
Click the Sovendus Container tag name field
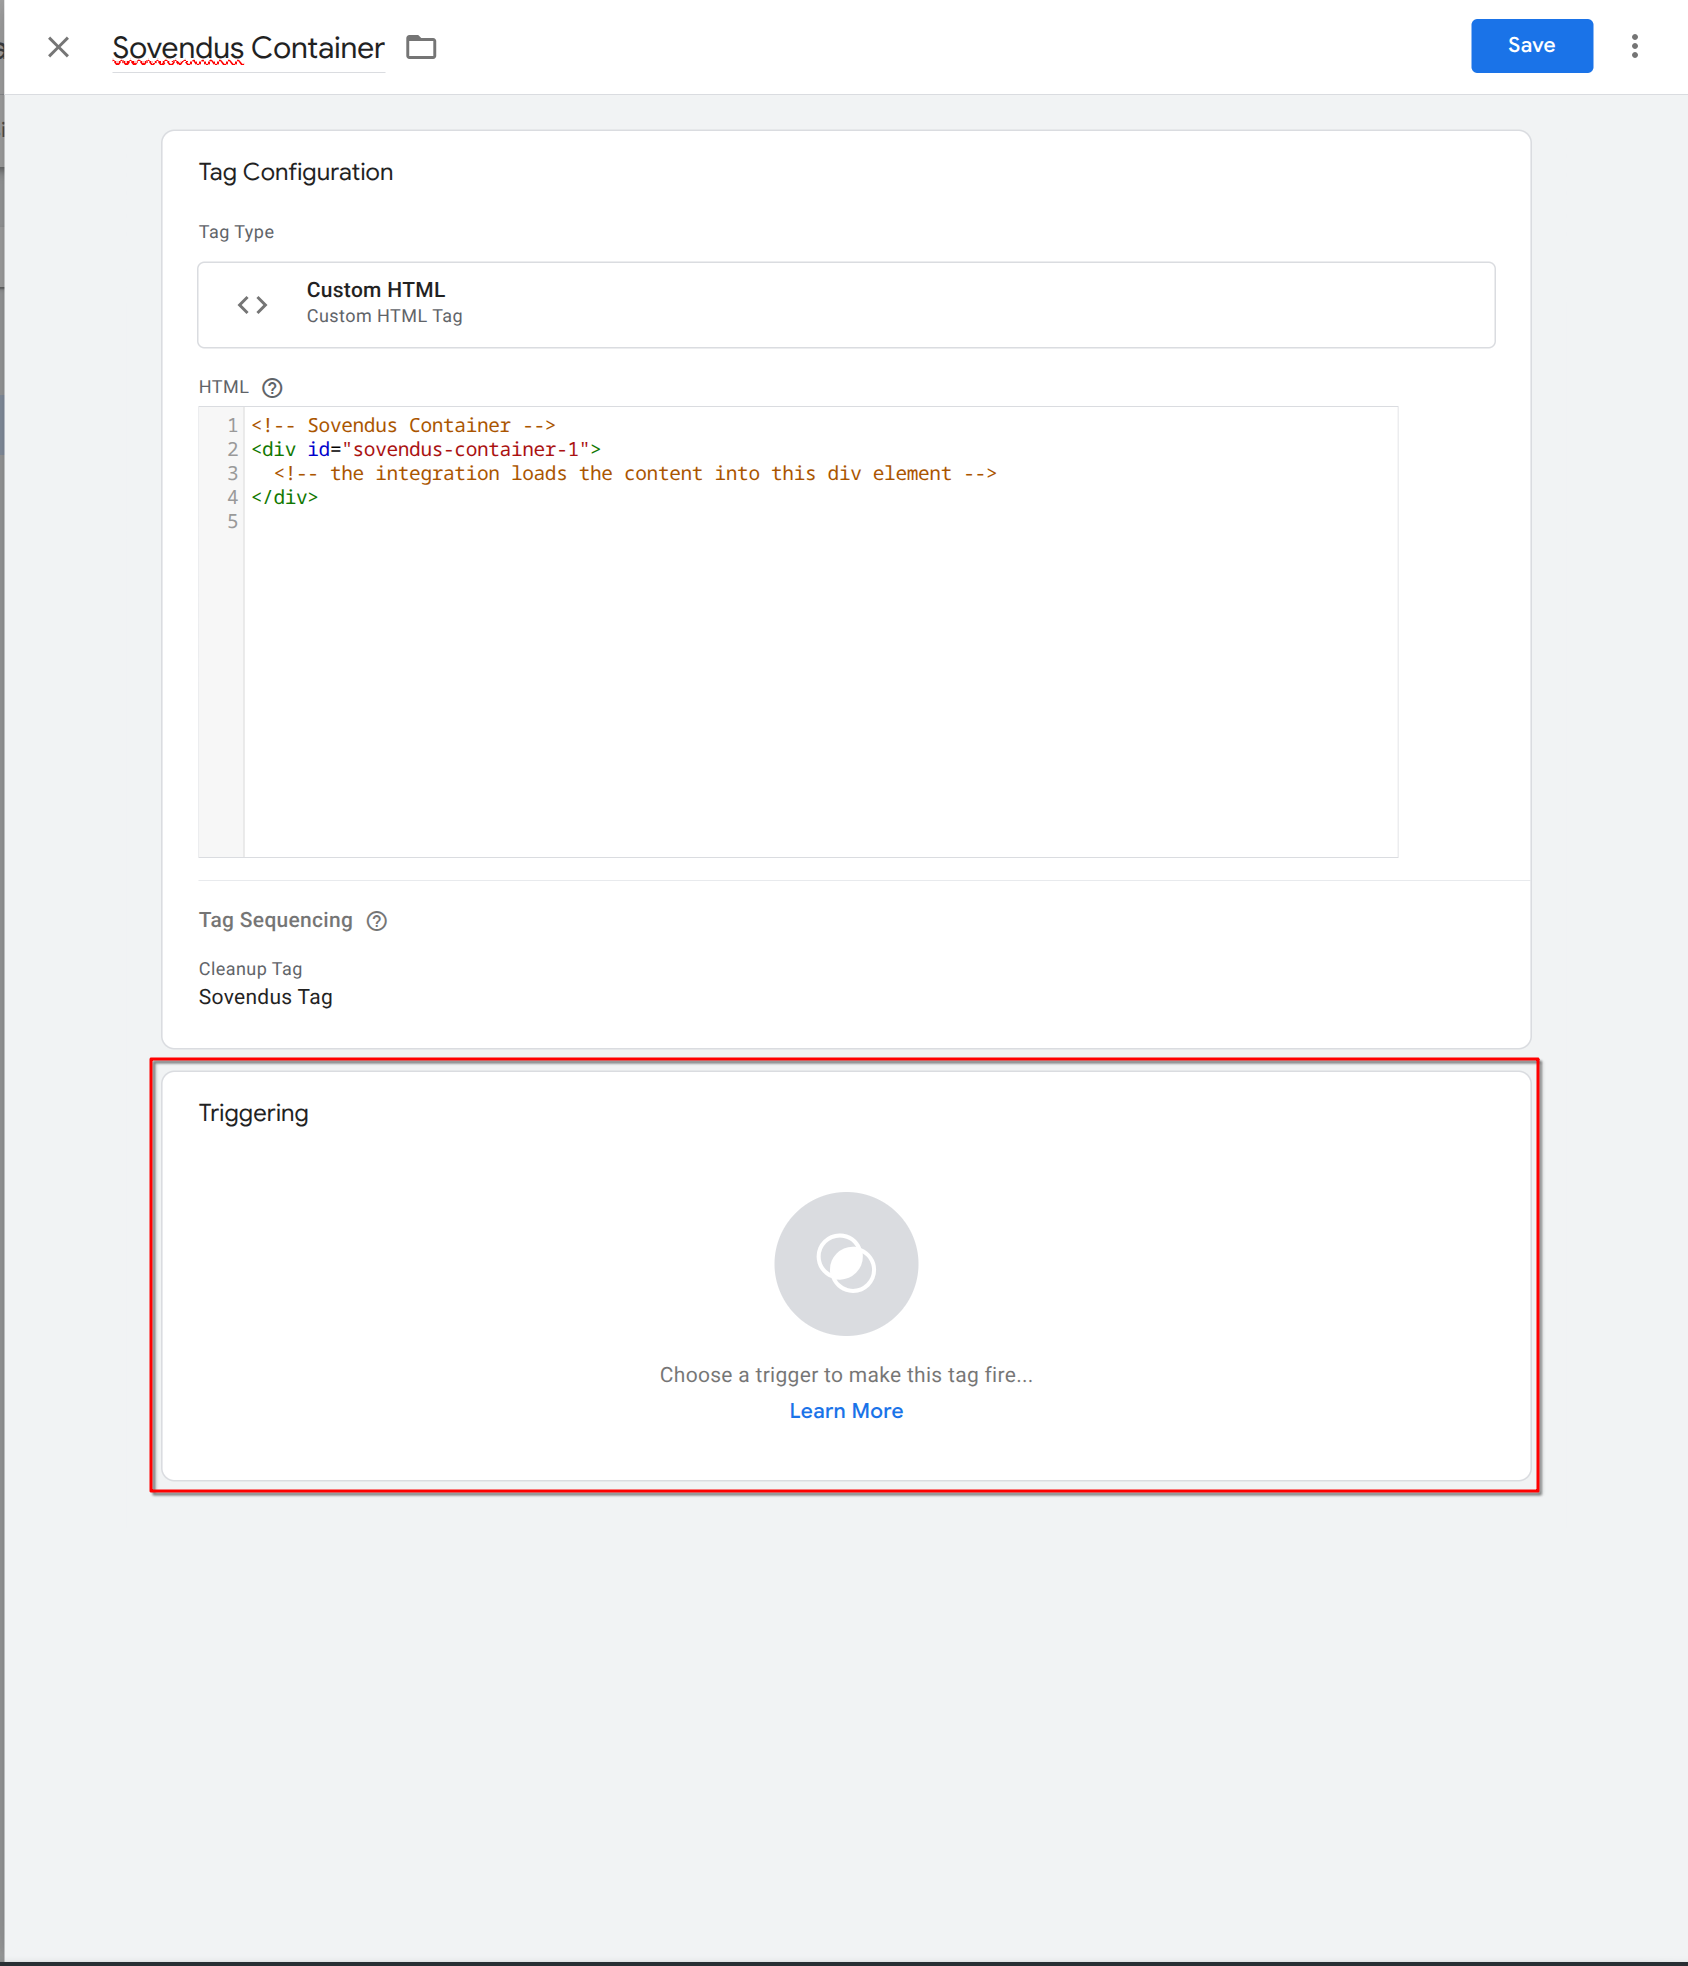click(248, 48)
